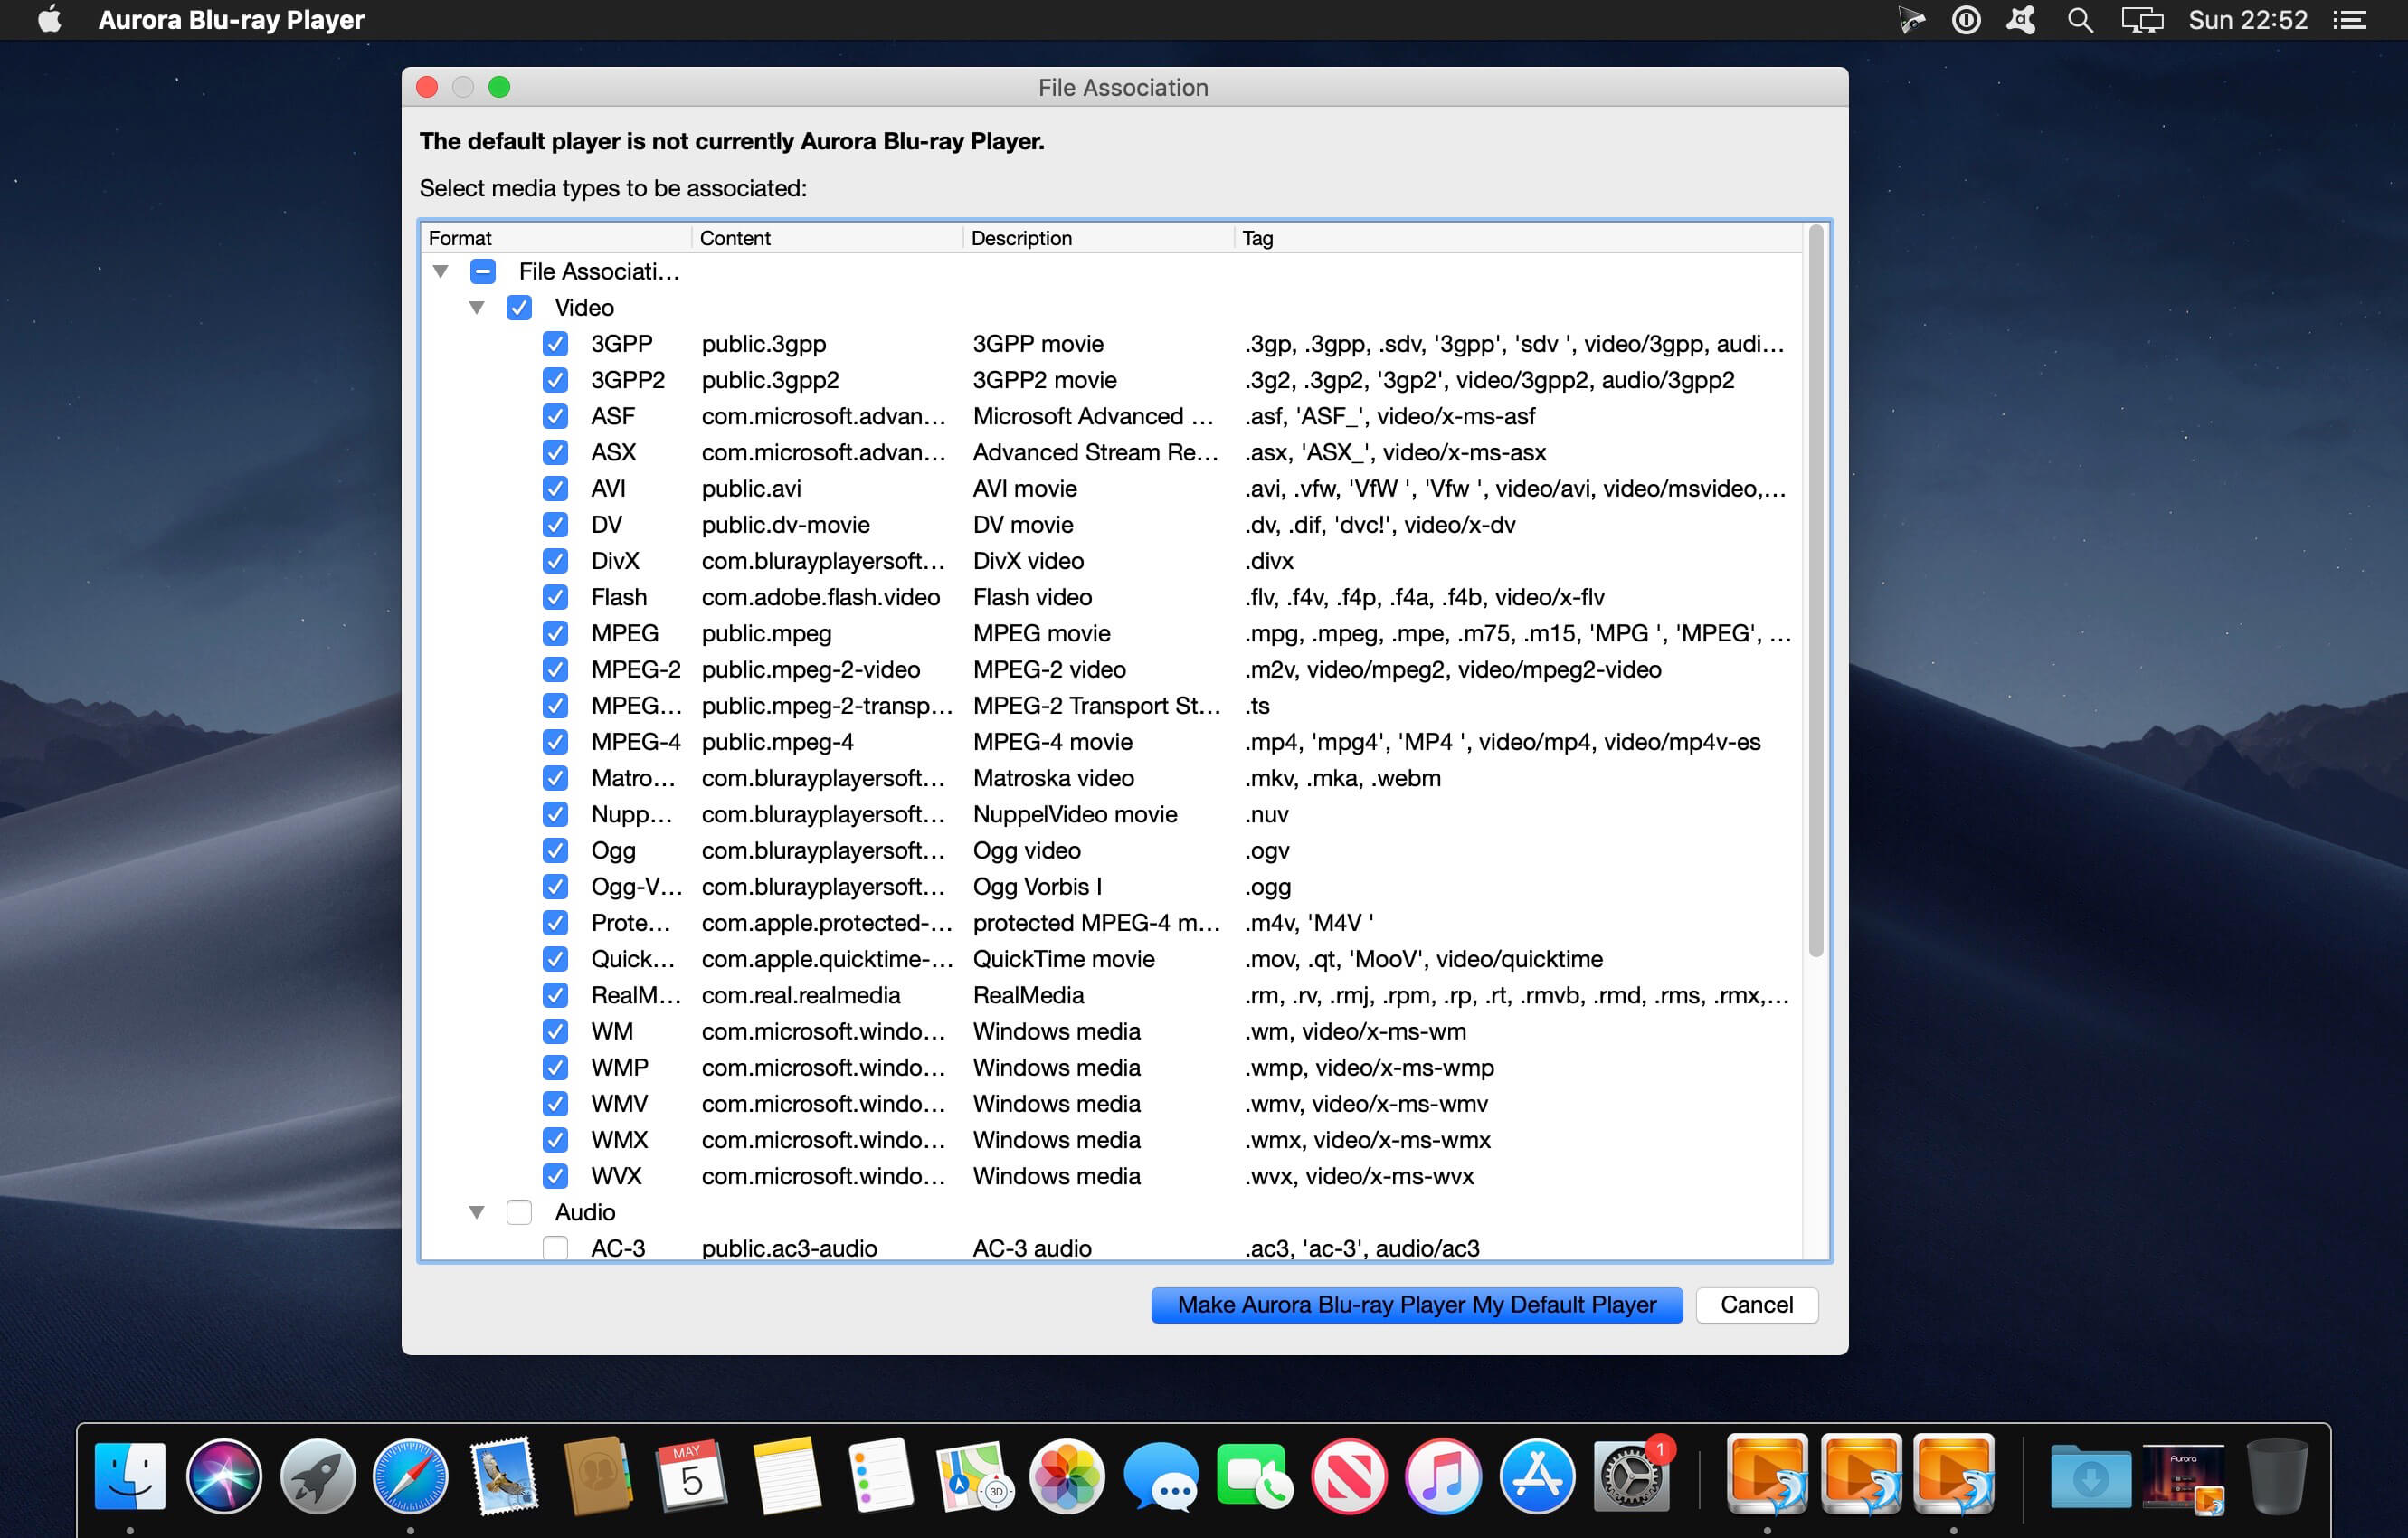Uncheck the Ogg video checkbox

555,850
